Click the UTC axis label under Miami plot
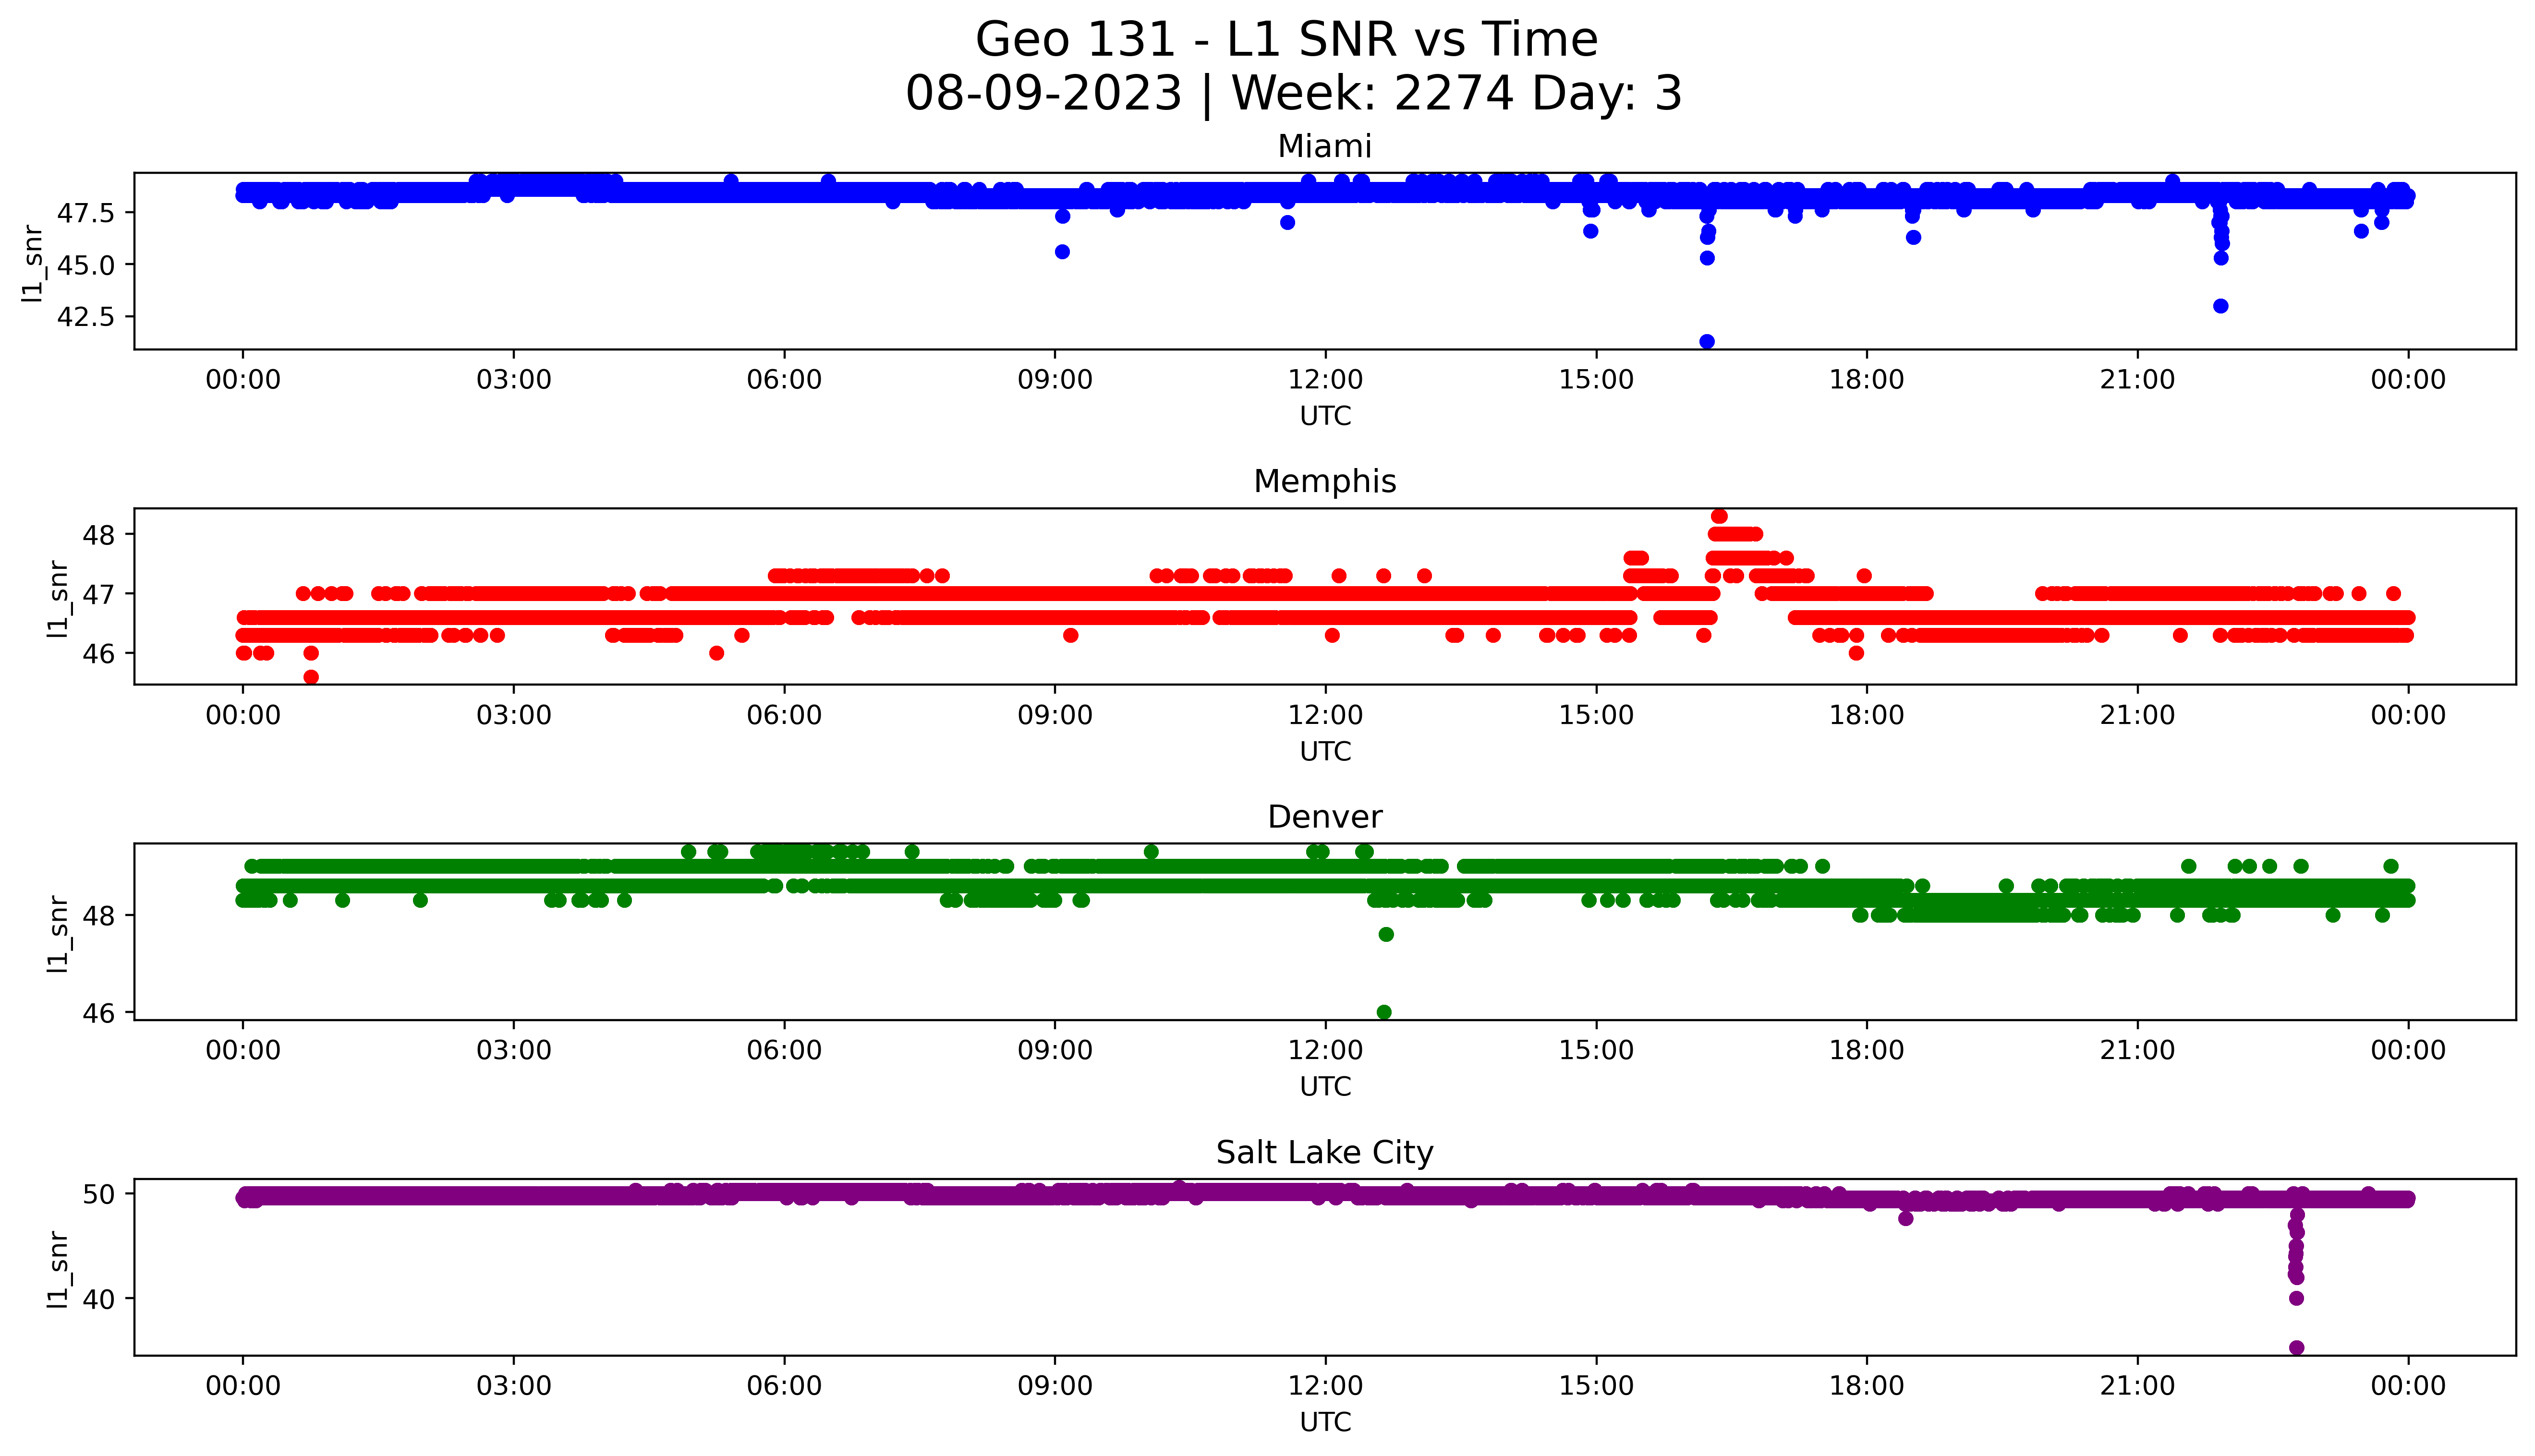 point(1325,416)
